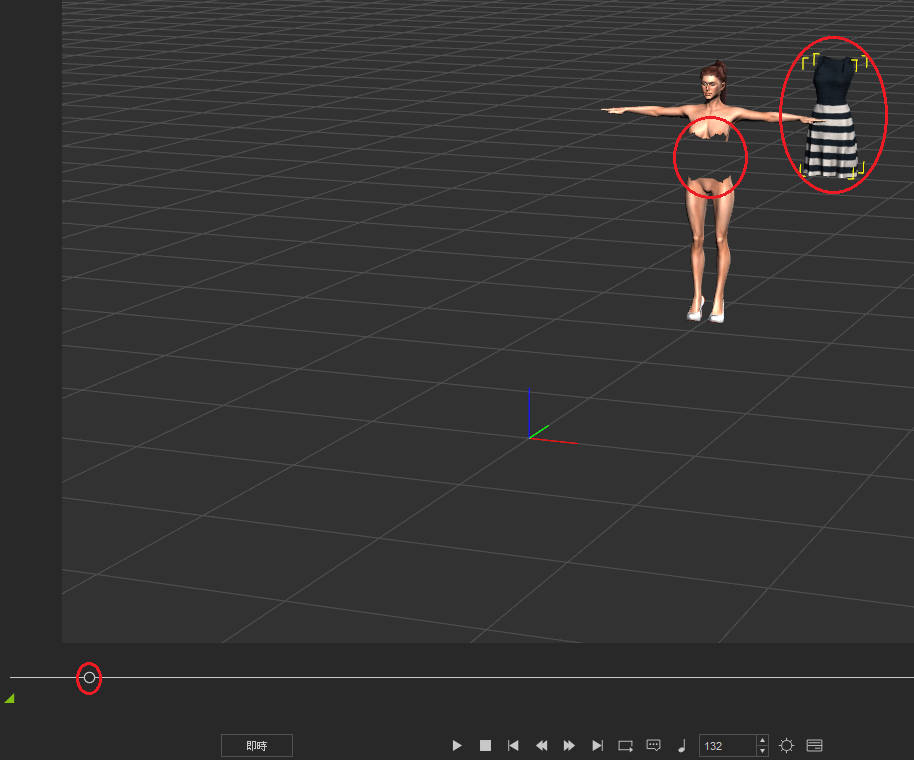
Task: Select the female avatar in the viewport
Action: tap(710, 192)
